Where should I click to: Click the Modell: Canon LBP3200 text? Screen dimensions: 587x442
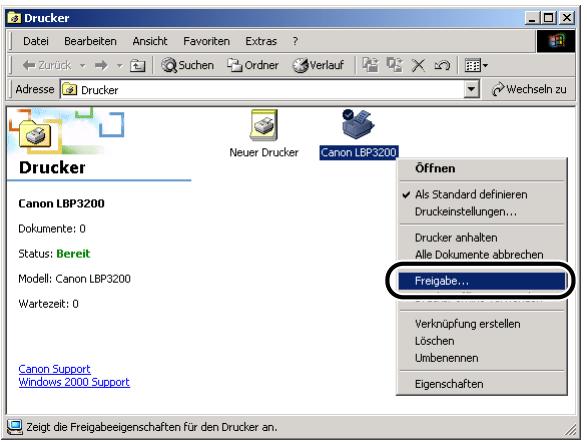74,279
